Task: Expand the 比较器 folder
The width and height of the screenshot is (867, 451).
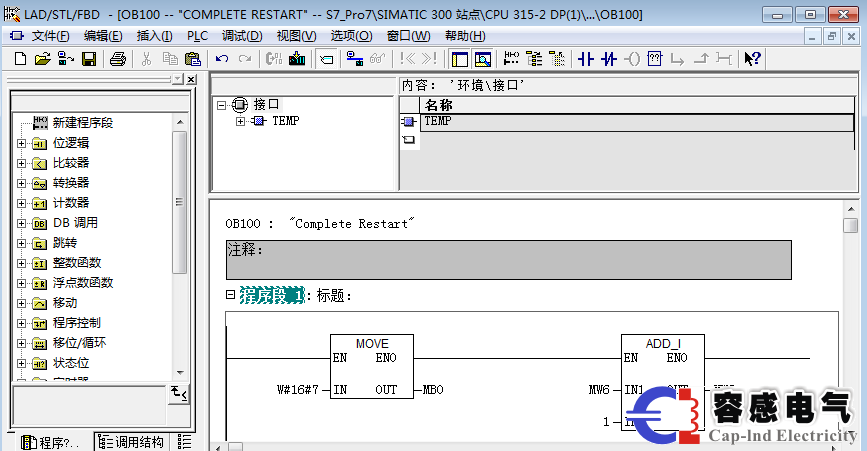Action: tap(22, 163)
